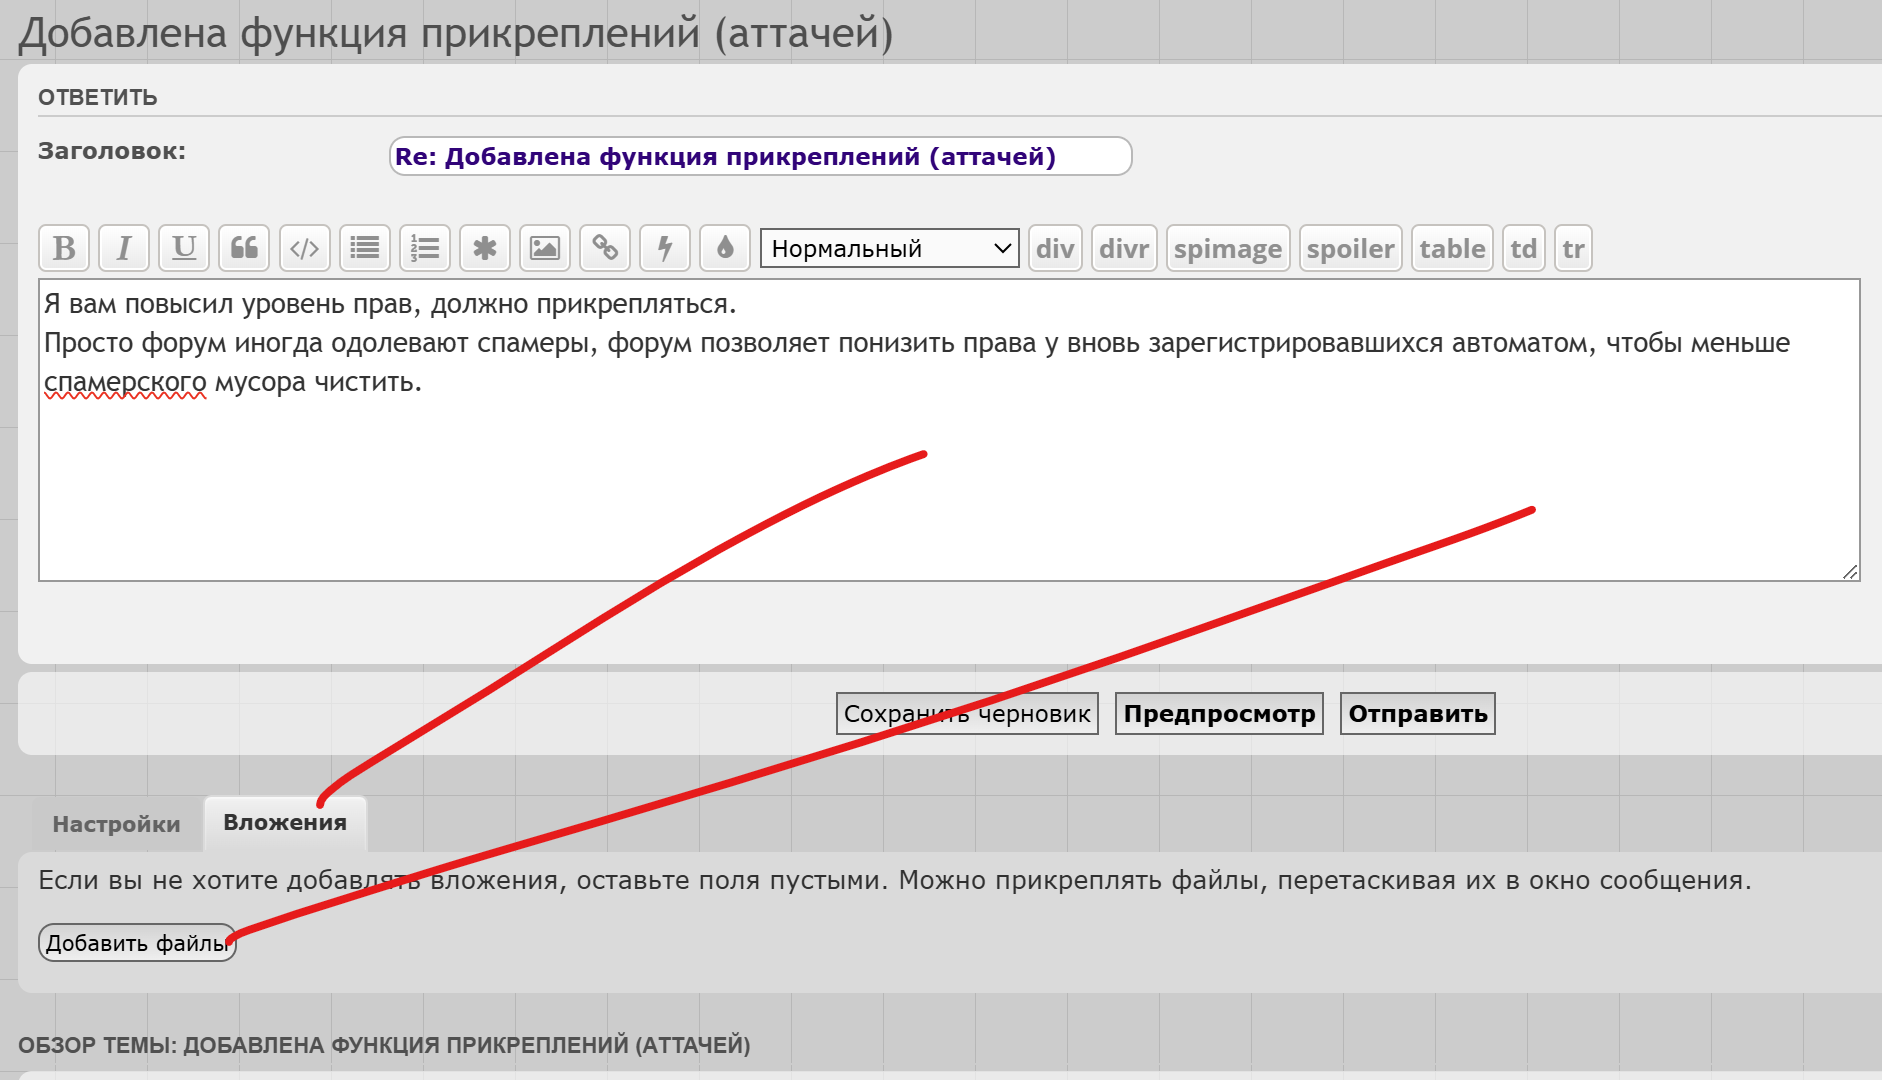
Task: Insert an image with the picture icon
Action: tap(544, 248)
